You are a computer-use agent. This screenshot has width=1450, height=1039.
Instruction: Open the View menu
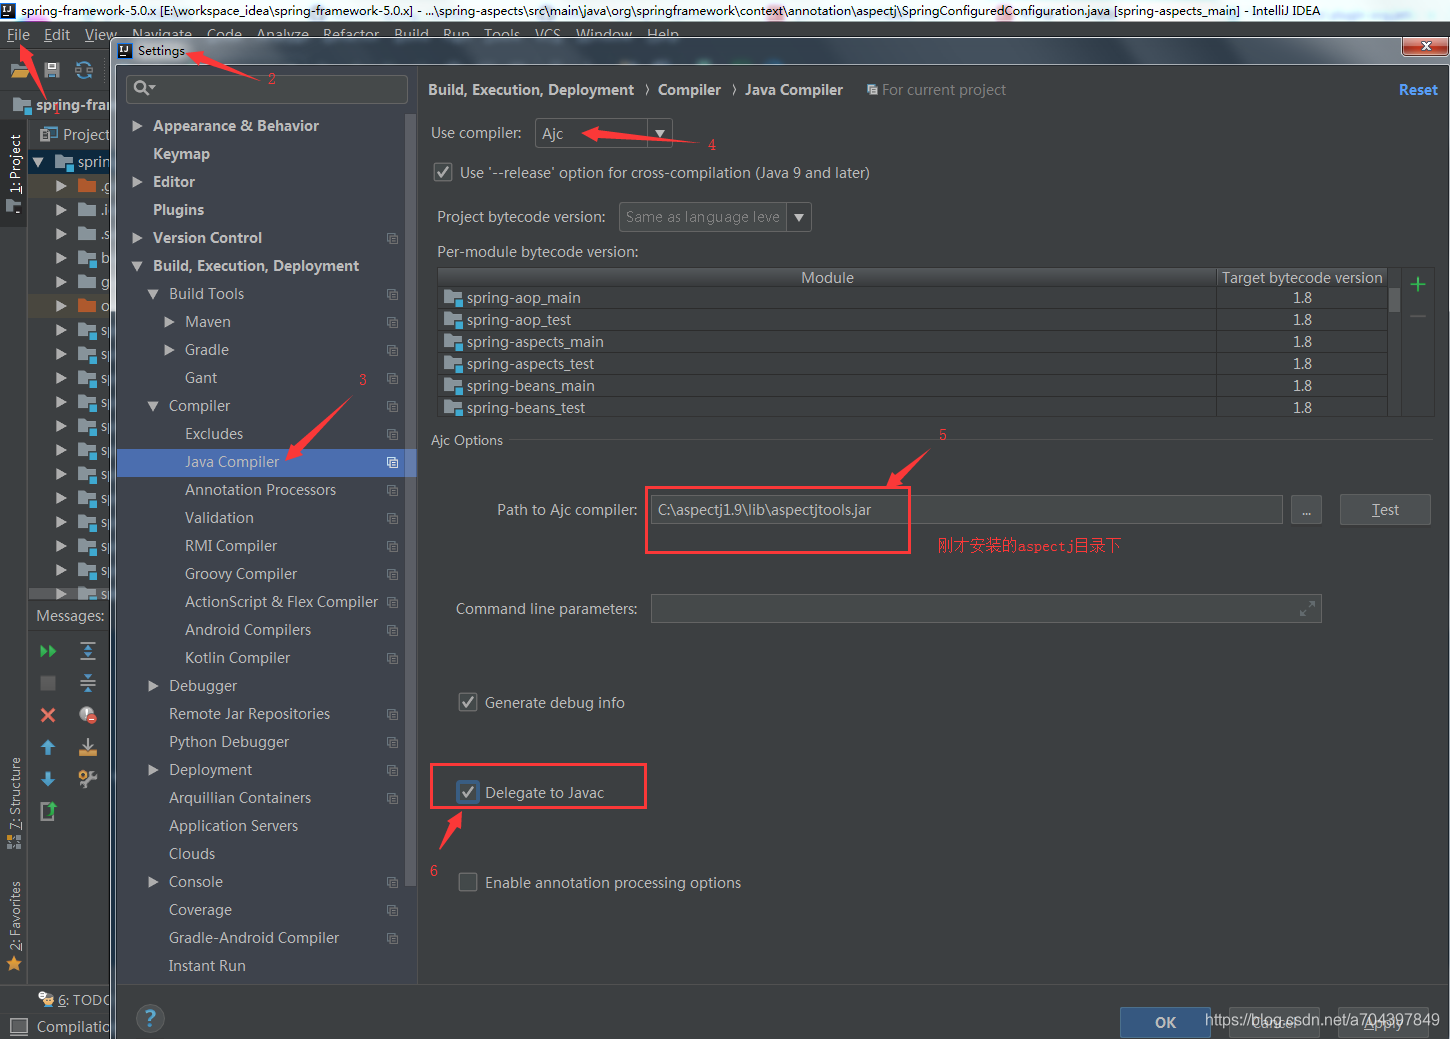click(100, 34)
